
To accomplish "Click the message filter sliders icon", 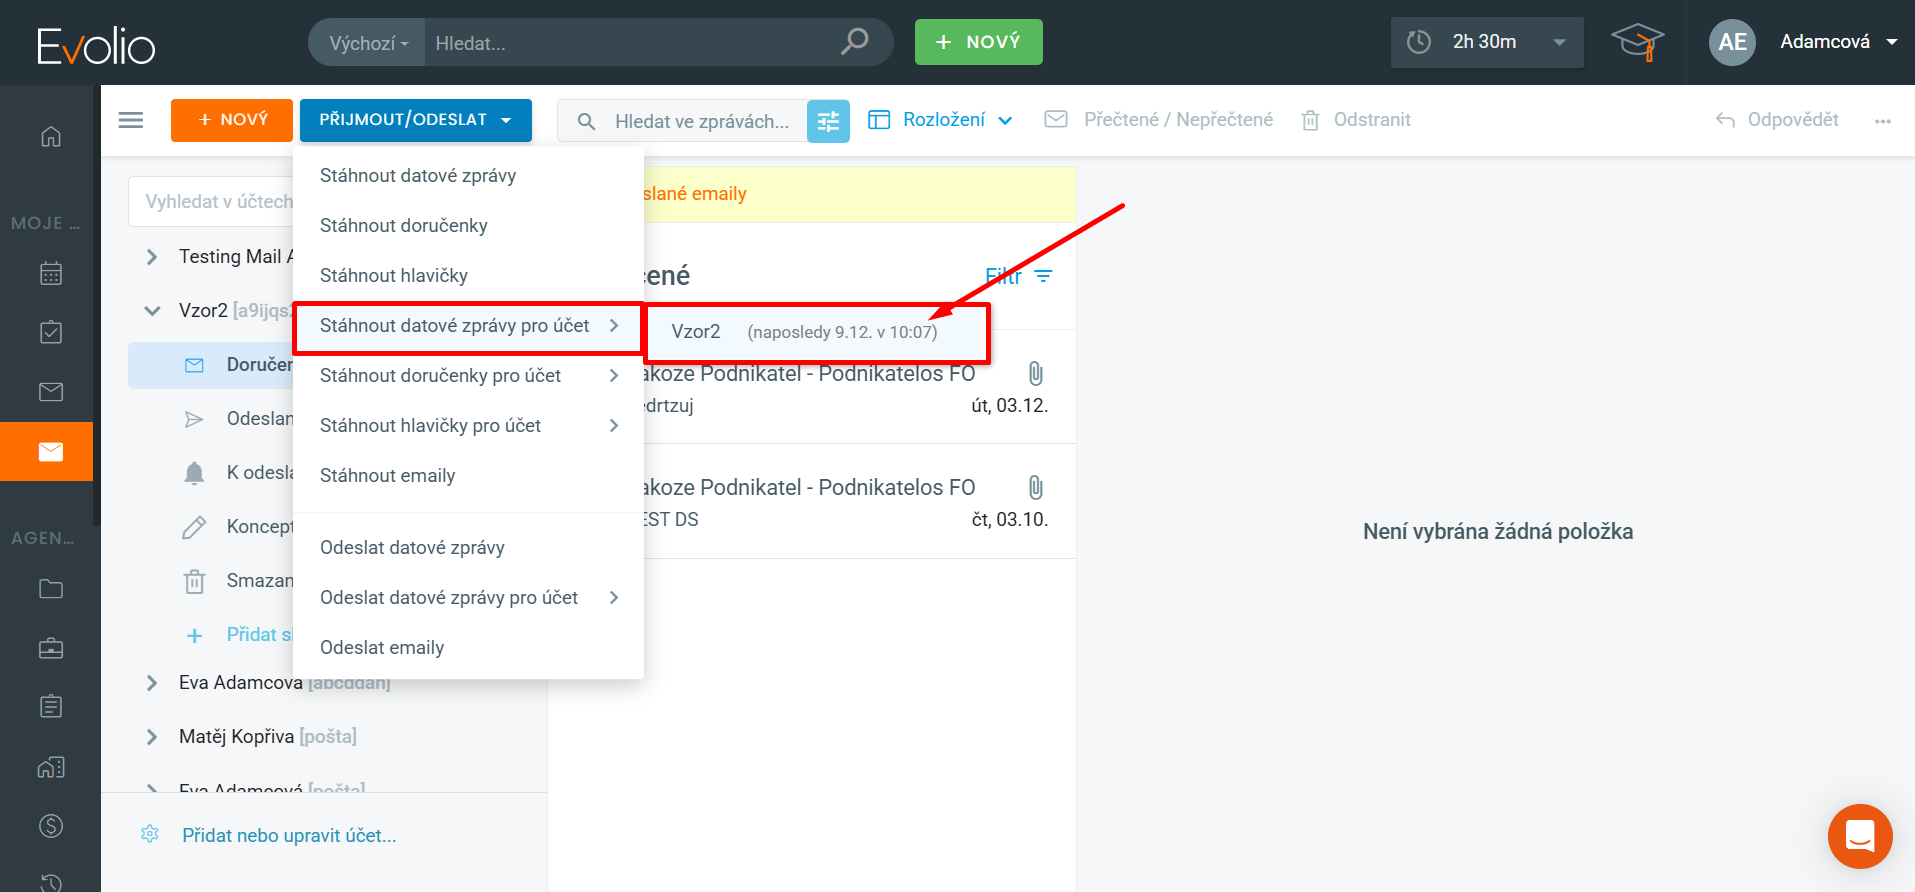I will [x=828, y=121].
